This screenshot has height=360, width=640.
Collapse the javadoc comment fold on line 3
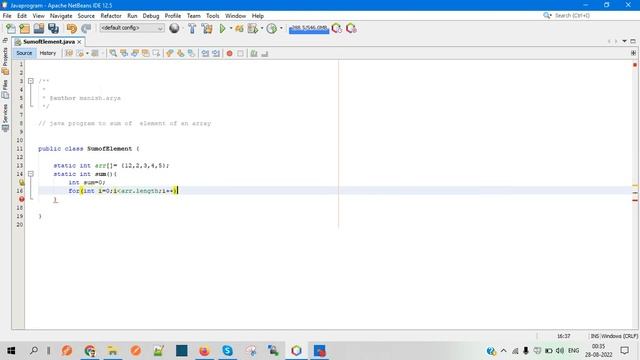(31, 81)
